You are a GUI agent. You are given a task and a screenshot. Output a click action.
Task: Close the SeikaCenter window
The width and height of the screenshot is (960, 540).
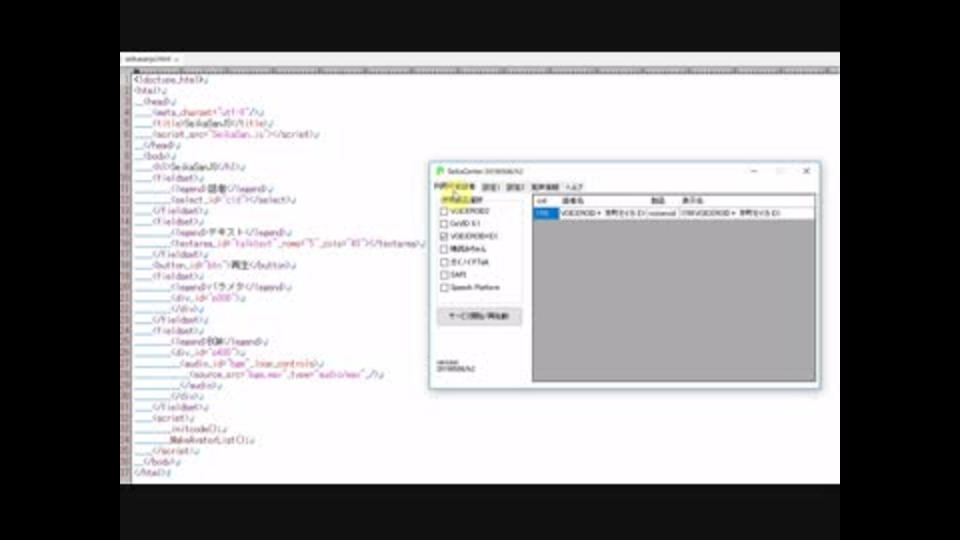pyautogui.click(x=806, y=171)
